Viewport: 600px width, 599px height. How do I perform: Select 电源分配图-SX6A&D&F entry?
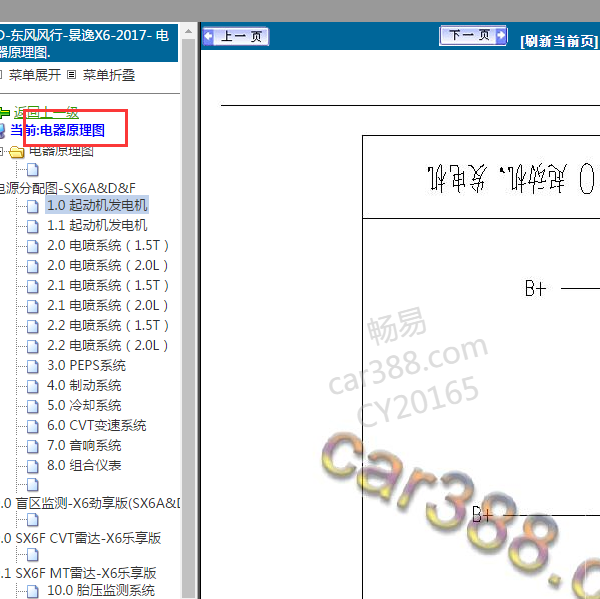pos(68,188)
